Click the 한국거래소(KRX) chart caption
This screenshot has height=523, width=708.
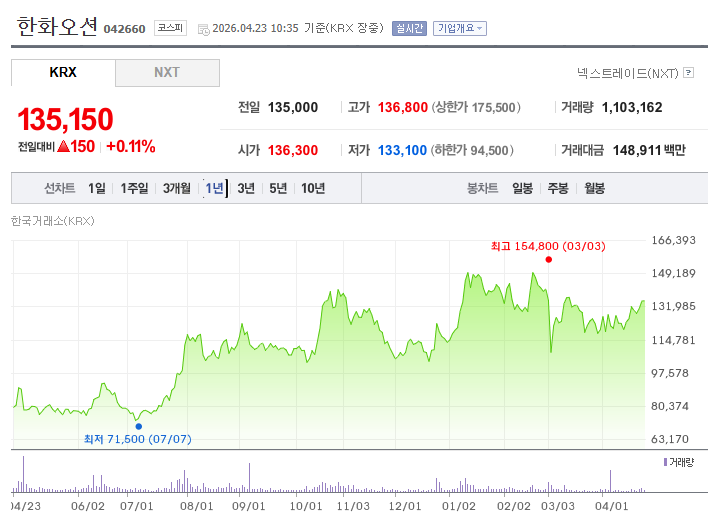53,221
